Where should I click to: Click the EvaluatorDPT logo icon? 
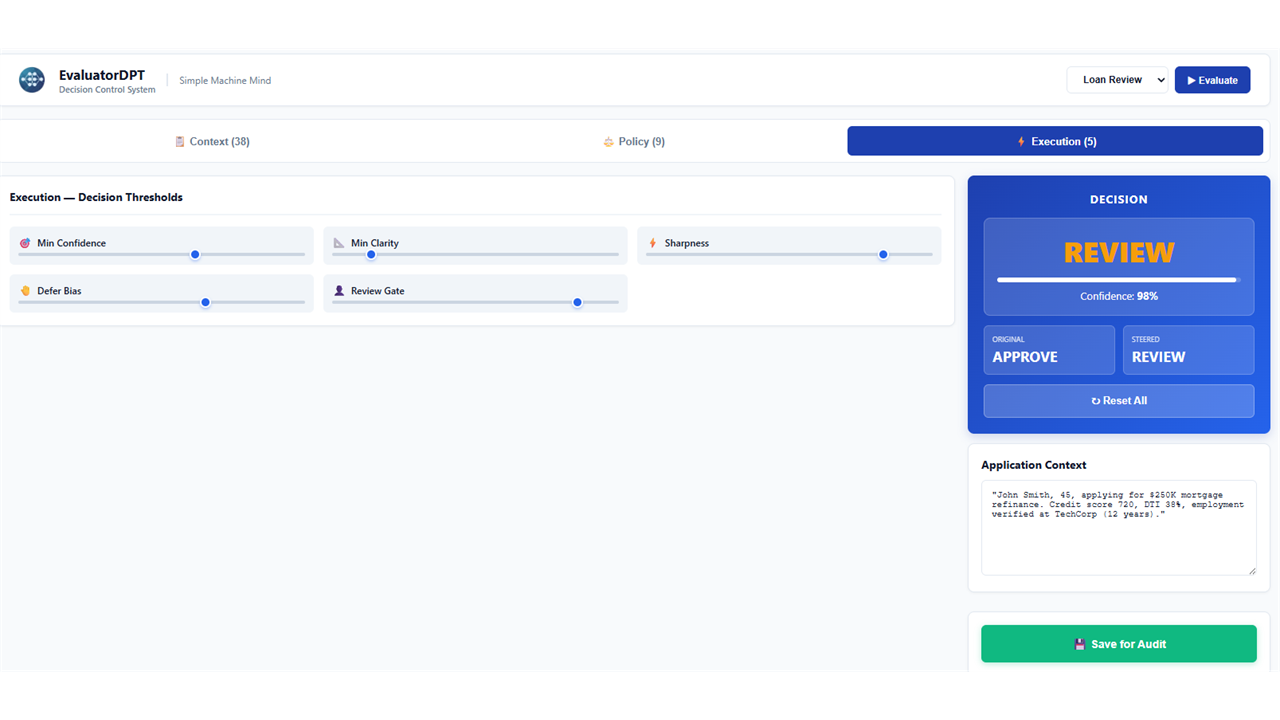32,80
